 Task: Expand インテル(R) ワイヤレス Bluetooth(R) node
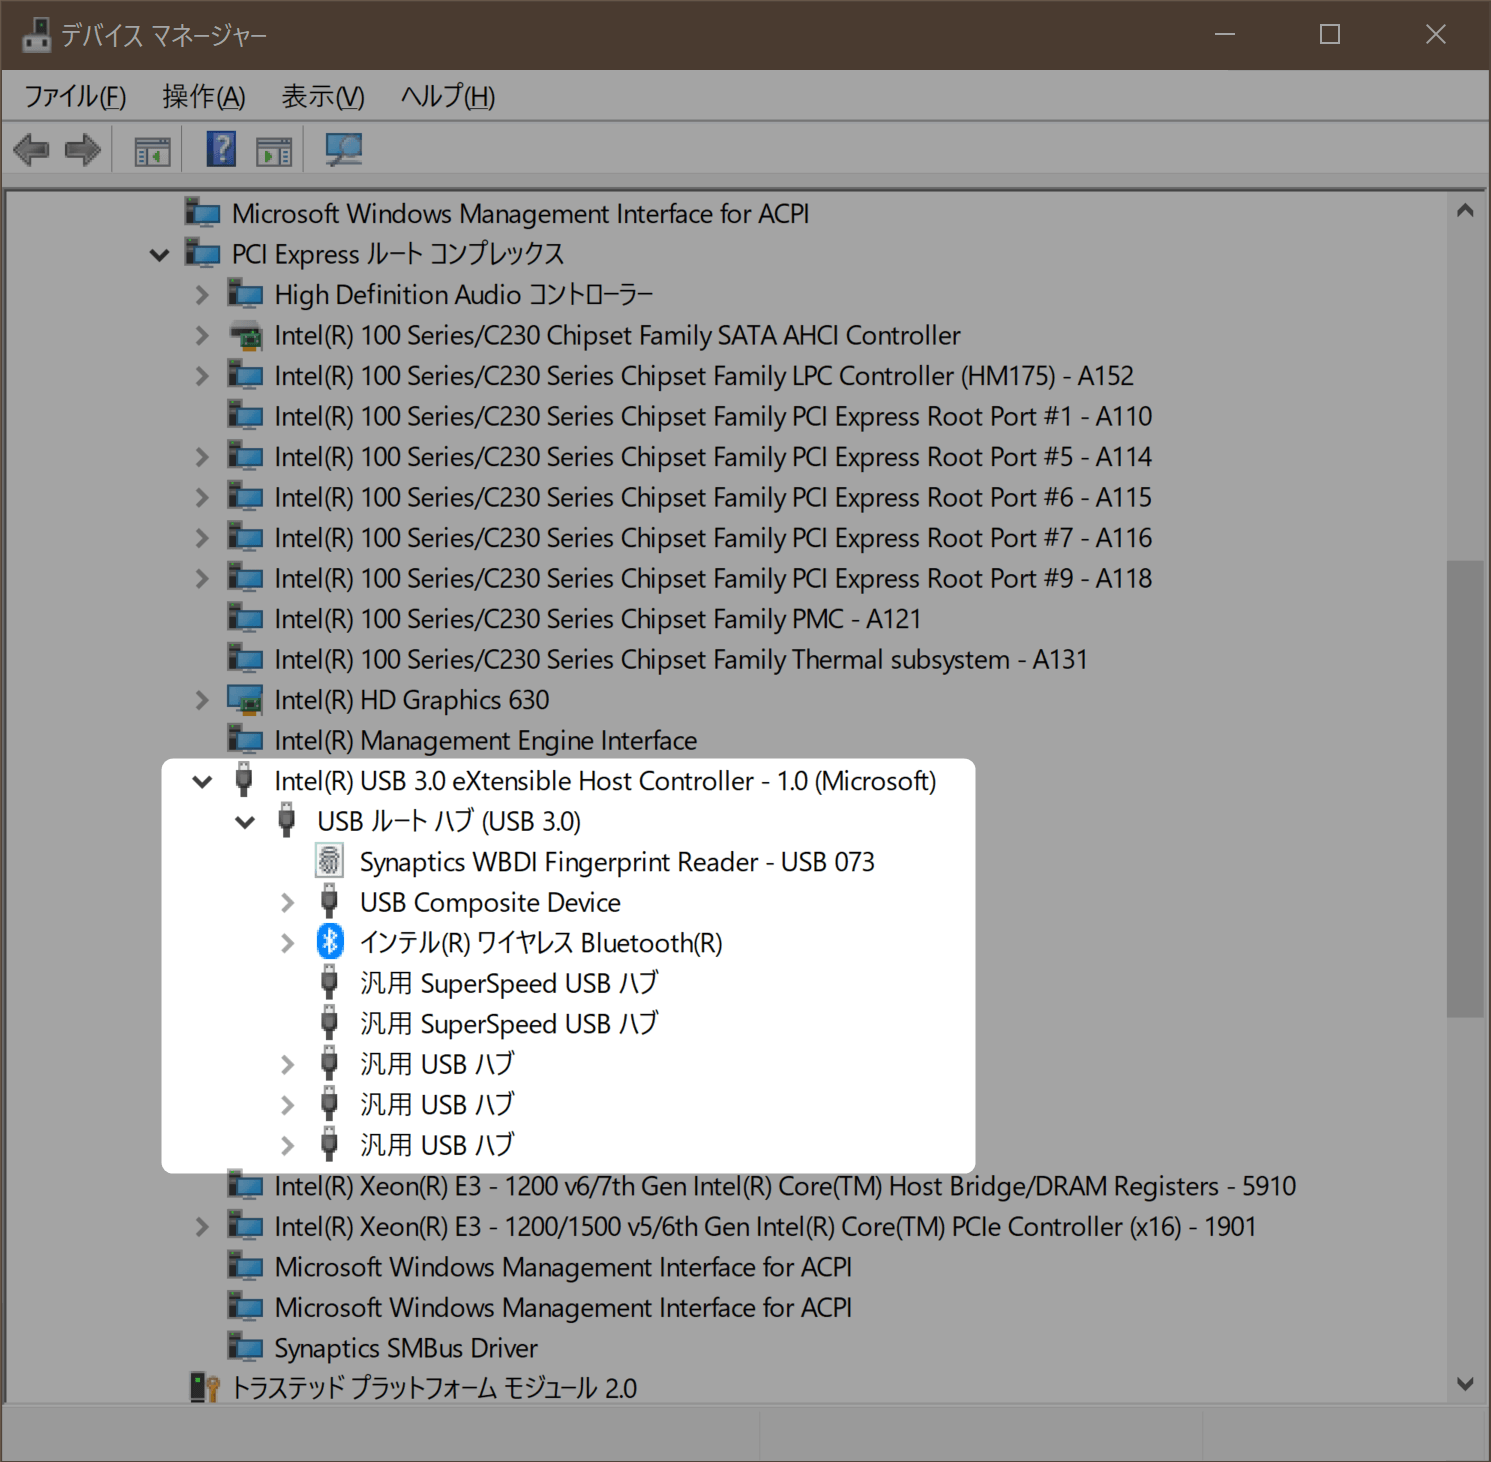tap(287, 943)
